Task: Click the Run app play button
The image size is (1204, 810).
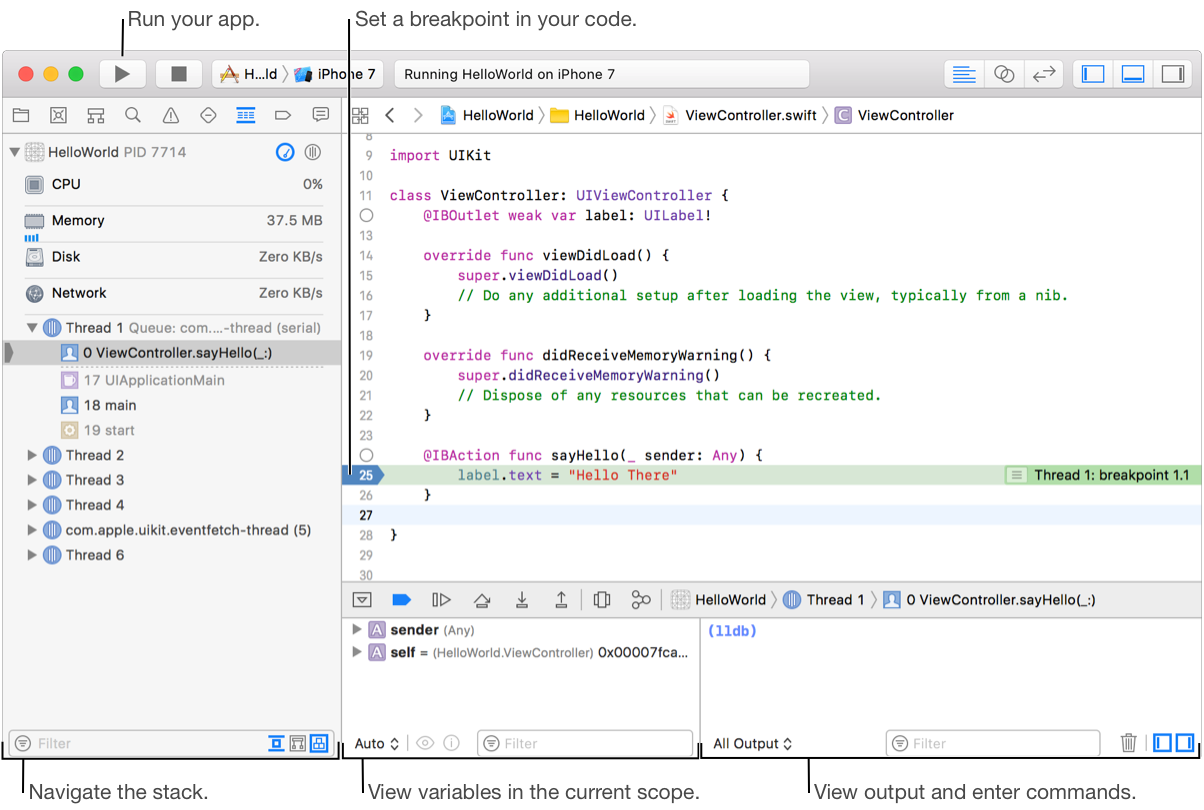Action: point(122,74)
